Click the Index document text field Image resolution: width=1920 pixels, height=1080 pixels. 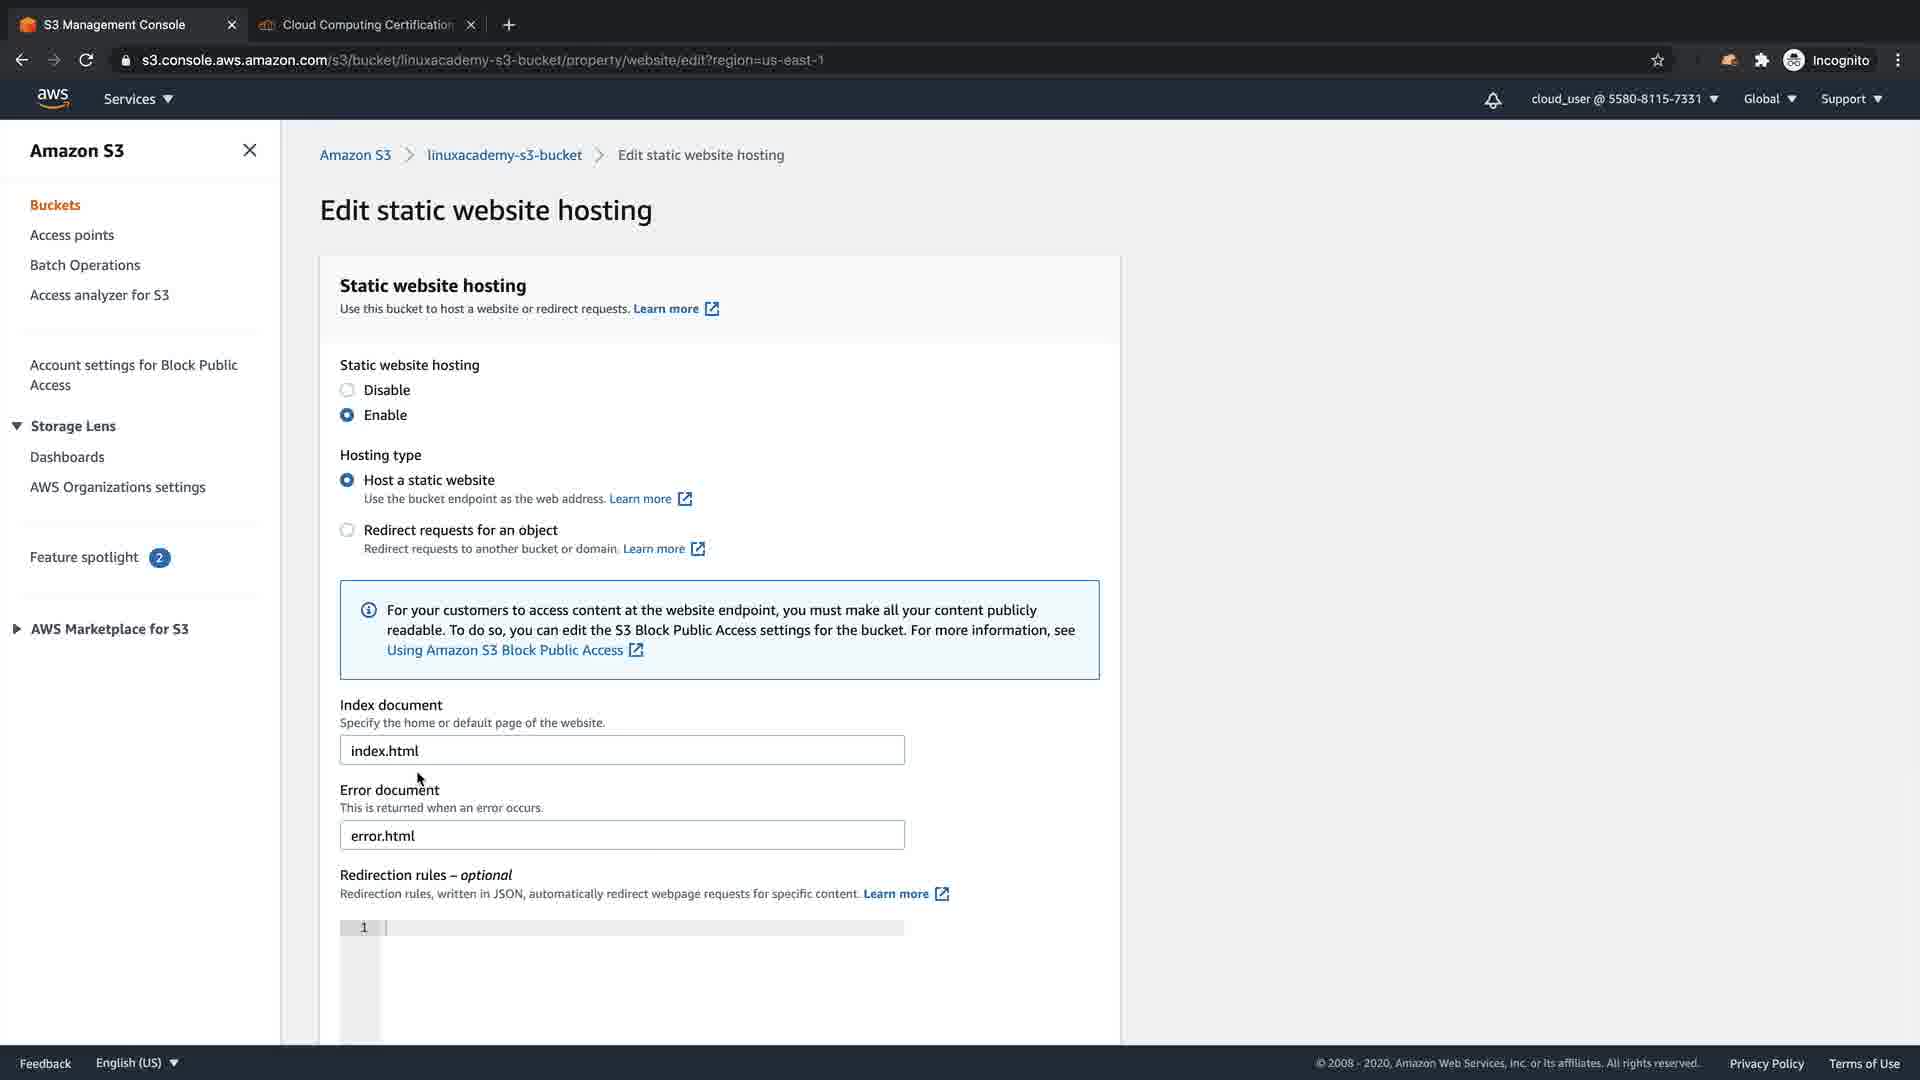(622, 750)
